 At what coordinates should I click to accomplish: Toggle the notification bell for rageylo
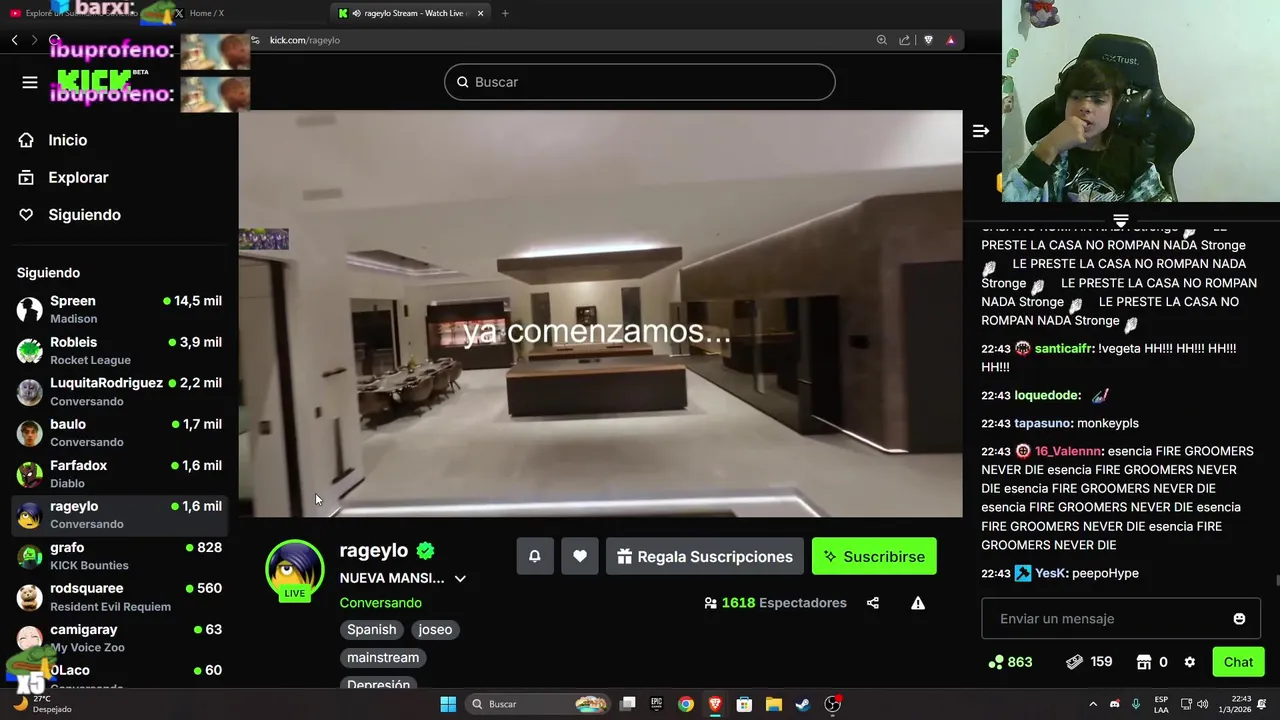tap(535, 556)
